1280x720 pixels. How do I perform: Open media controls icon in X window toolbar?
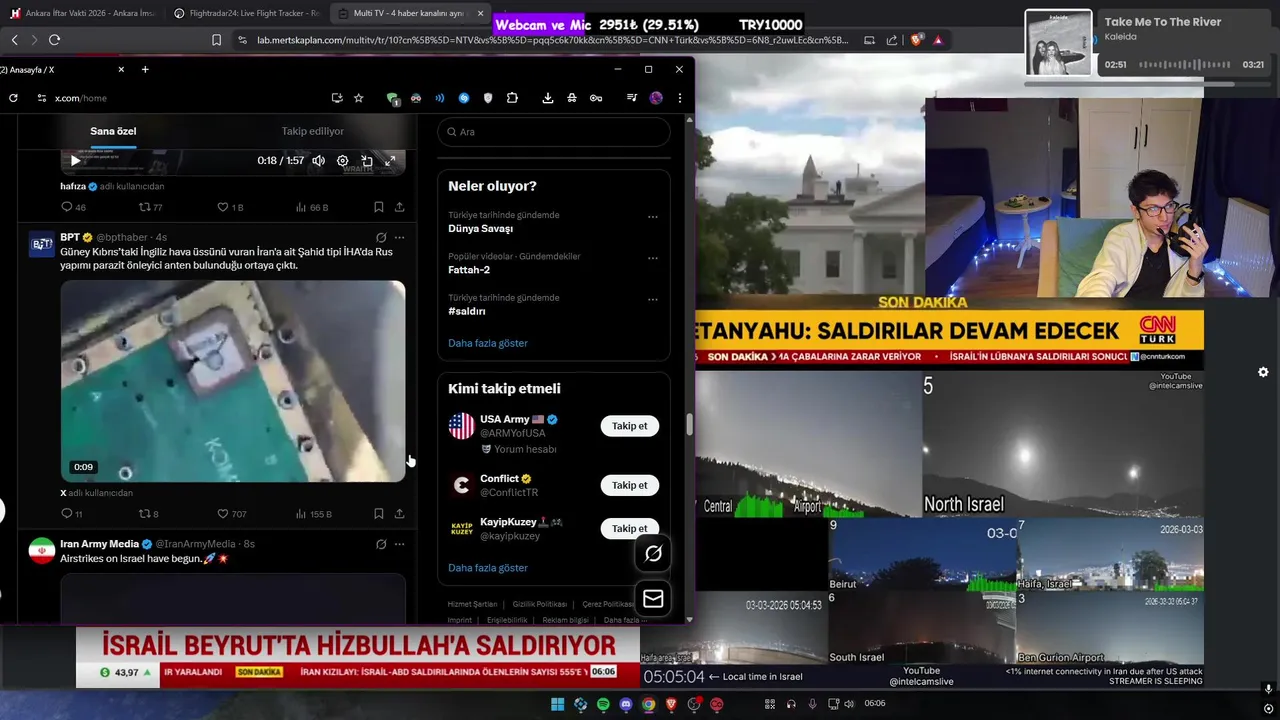[632, 98]
